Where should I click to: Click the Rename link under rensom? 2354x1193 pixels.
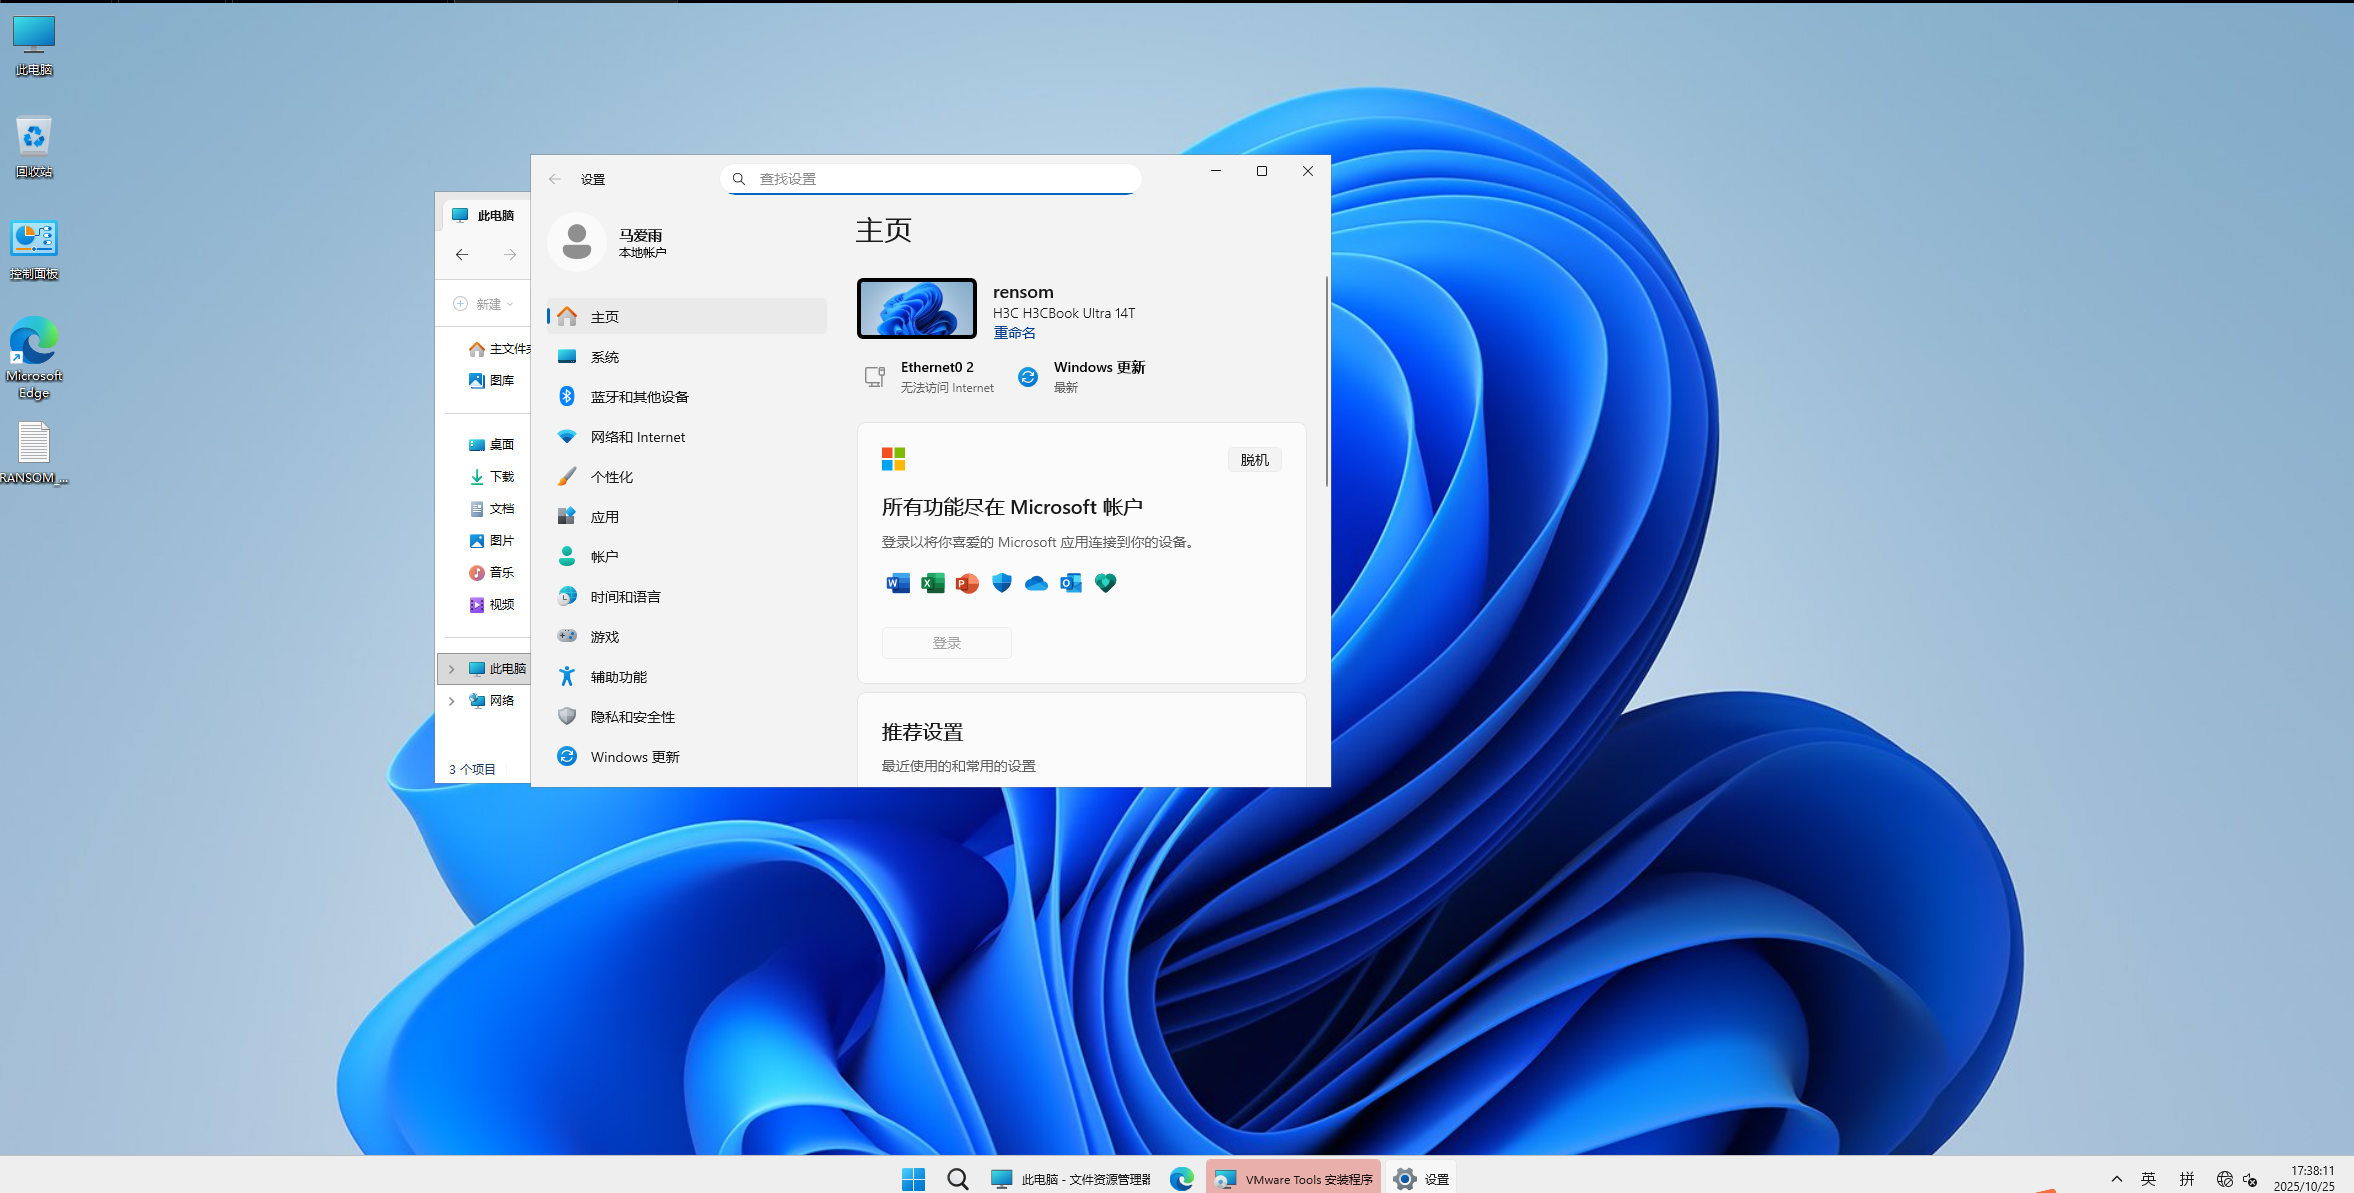[x=1014, y=333]
